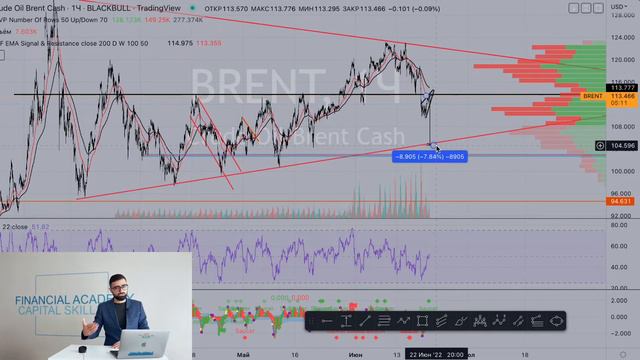Image resolution: width=640 pixels, height=360 pixels.
Task: Click the VP Number Of Rows indicator legend
Action: click(54, 20)
